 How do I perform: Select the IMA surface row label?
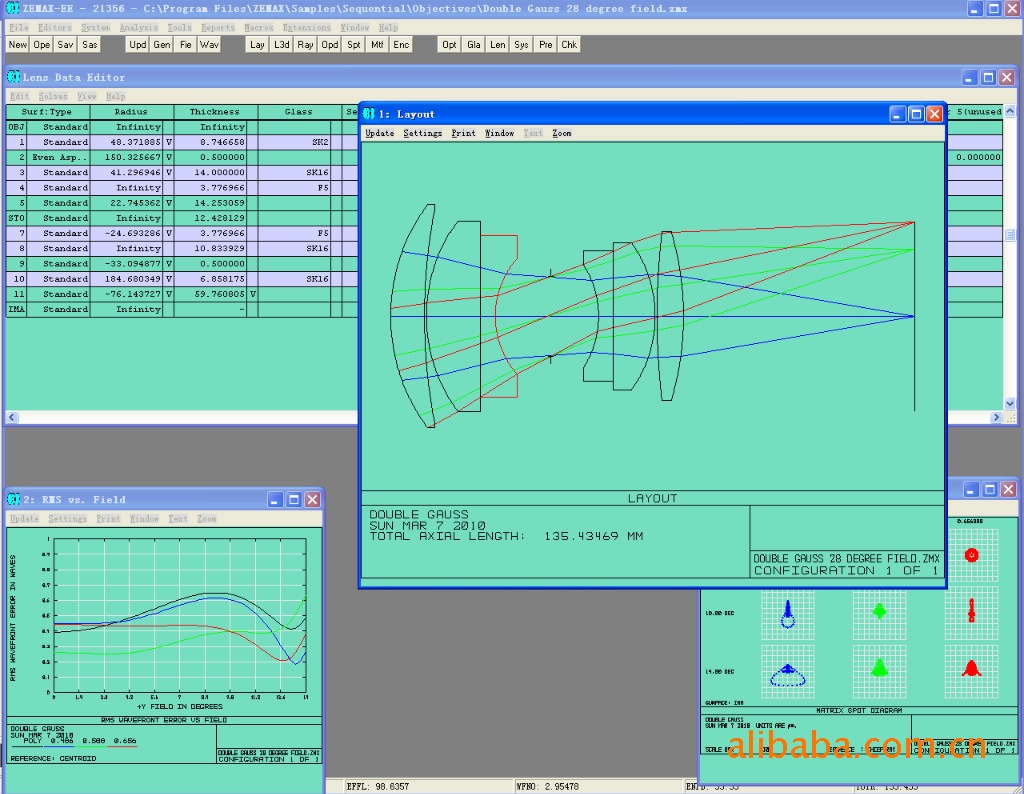coord(16,310)
